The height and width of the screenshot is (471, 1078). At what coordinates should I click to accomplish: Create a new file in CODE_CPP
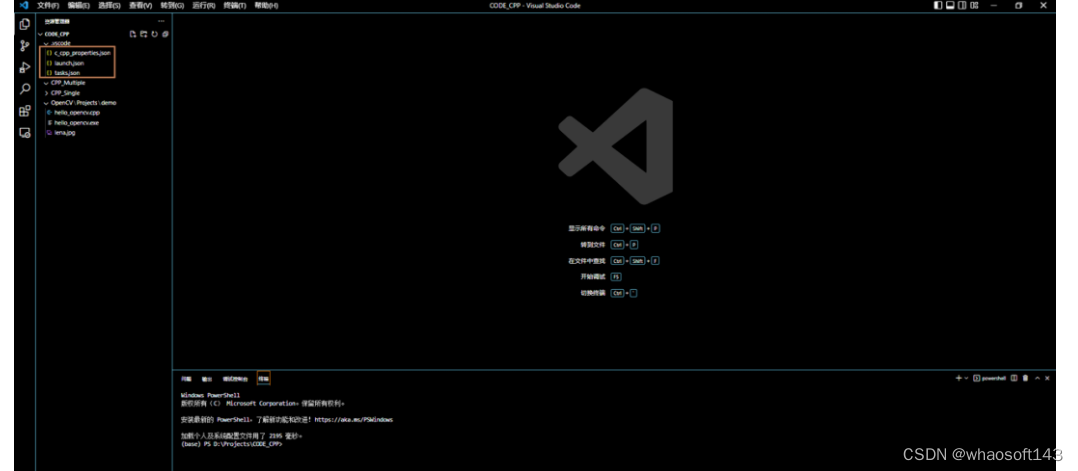[x=133, y=34]
